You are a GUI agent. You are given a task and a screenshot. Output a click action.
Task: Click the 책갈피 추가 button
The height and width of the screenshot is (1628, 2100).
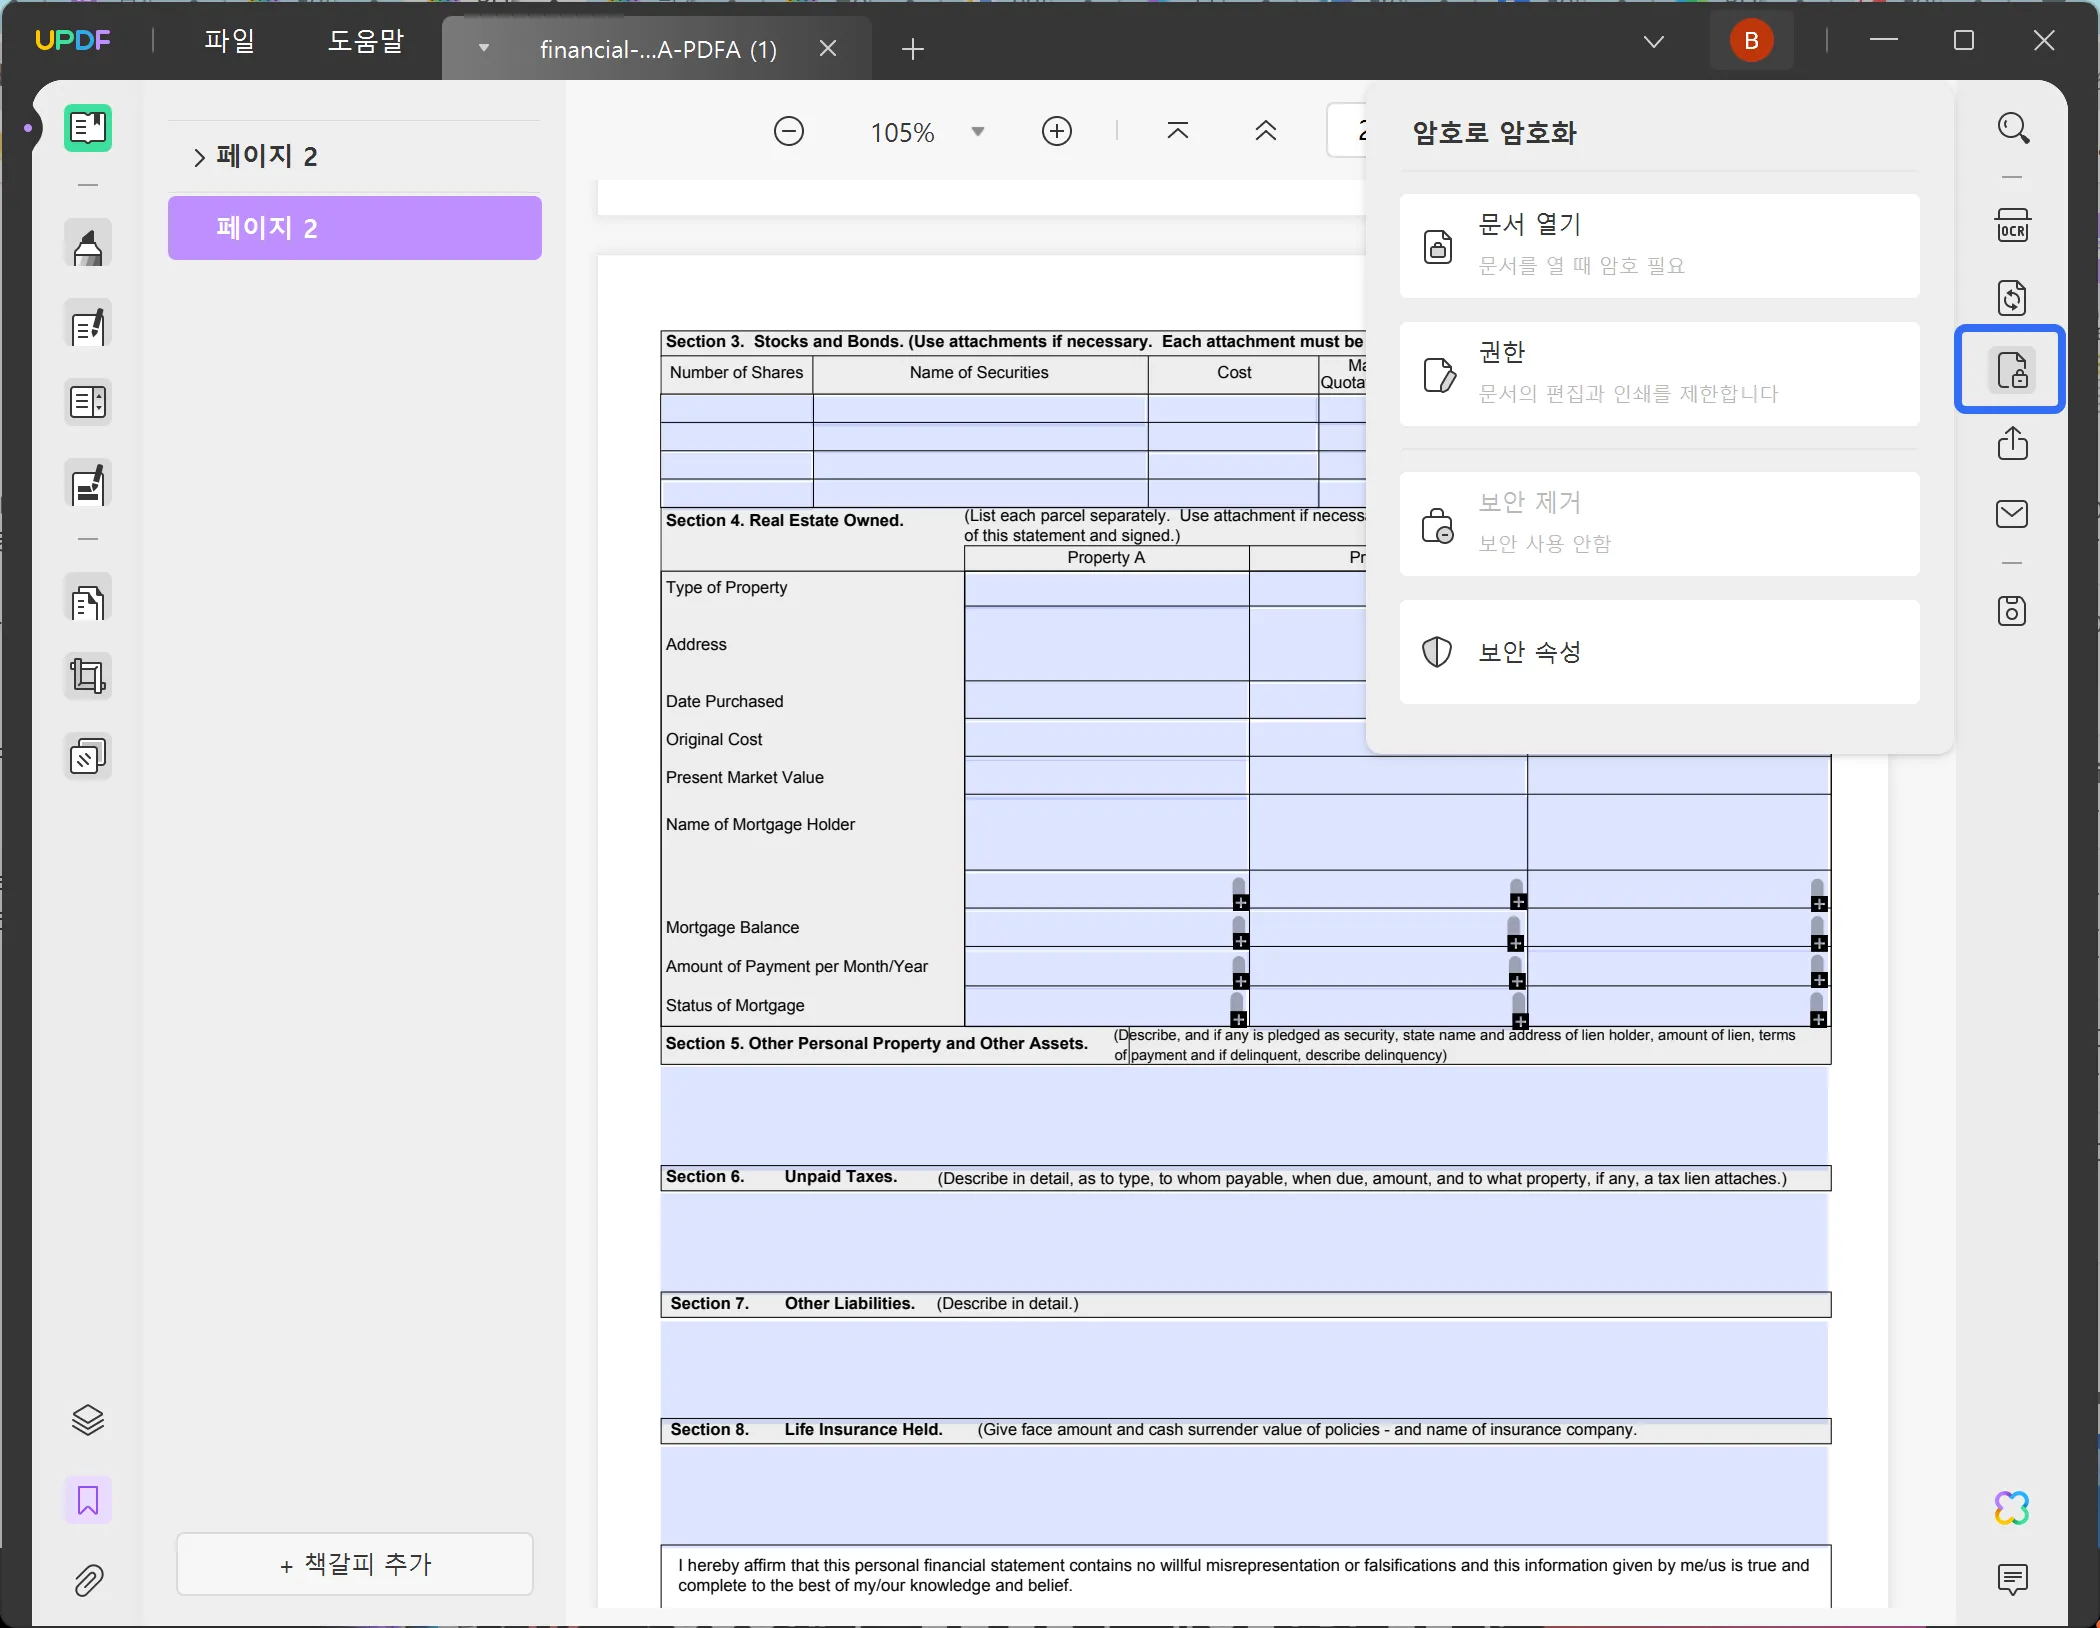click(x=355, y=1564)
